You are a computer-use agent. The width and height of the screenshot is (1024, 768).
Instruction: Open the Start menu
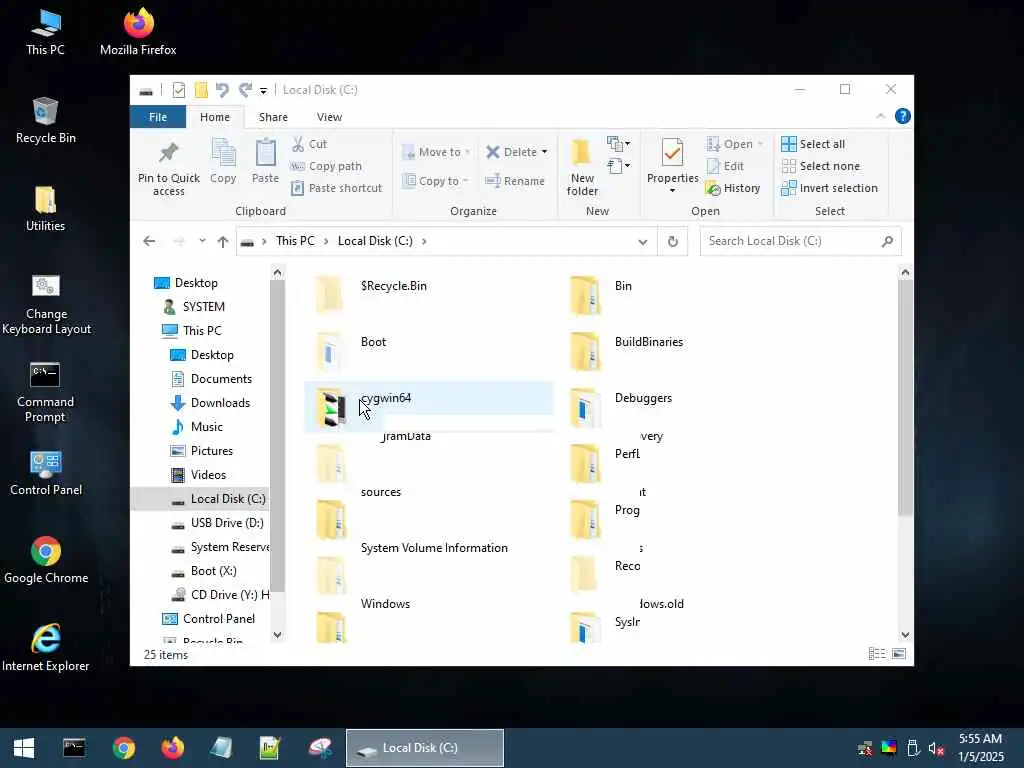24,748
